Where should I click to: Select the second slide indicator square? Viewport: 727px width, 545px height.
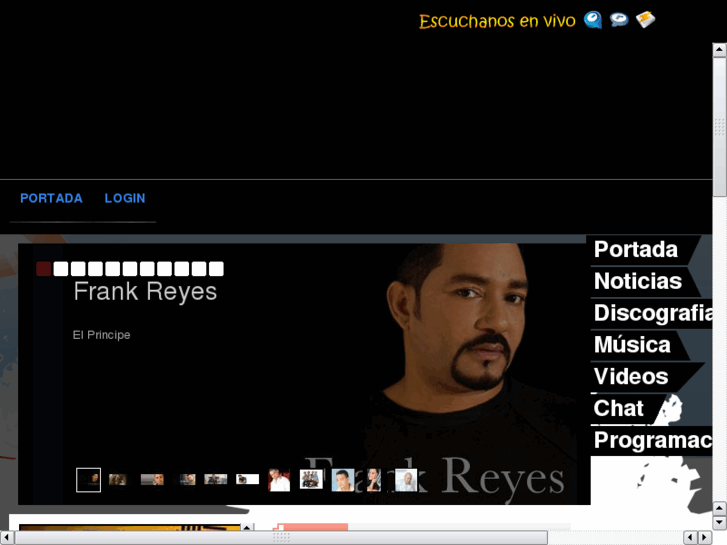coord(61,269)
